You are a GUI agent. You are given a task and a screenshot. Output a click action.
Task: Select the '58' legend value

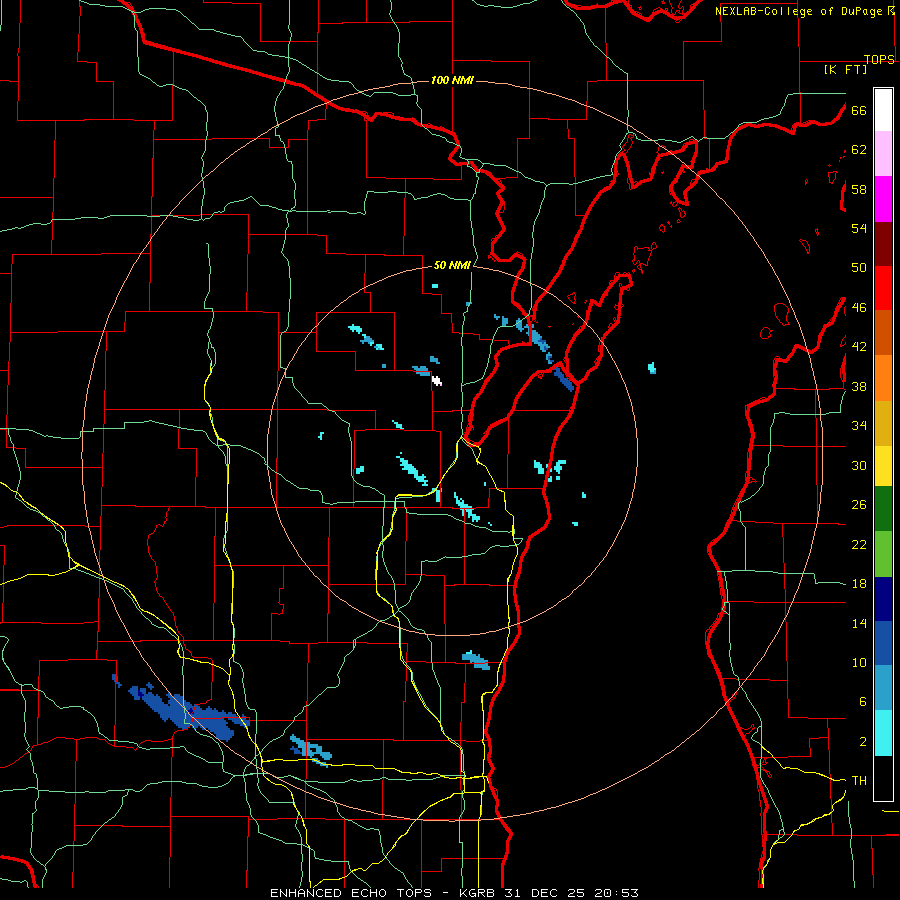coord(859,189)
